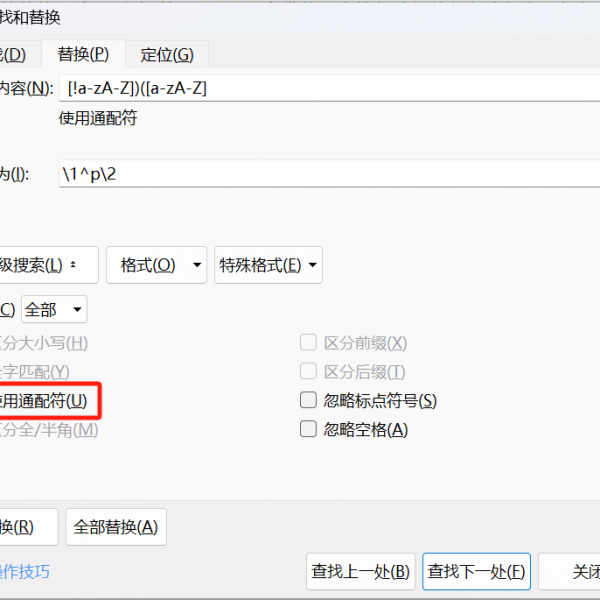Open the 操作技巧 help link
Viewport: 600px width, 600px height.
pos(25,572)
